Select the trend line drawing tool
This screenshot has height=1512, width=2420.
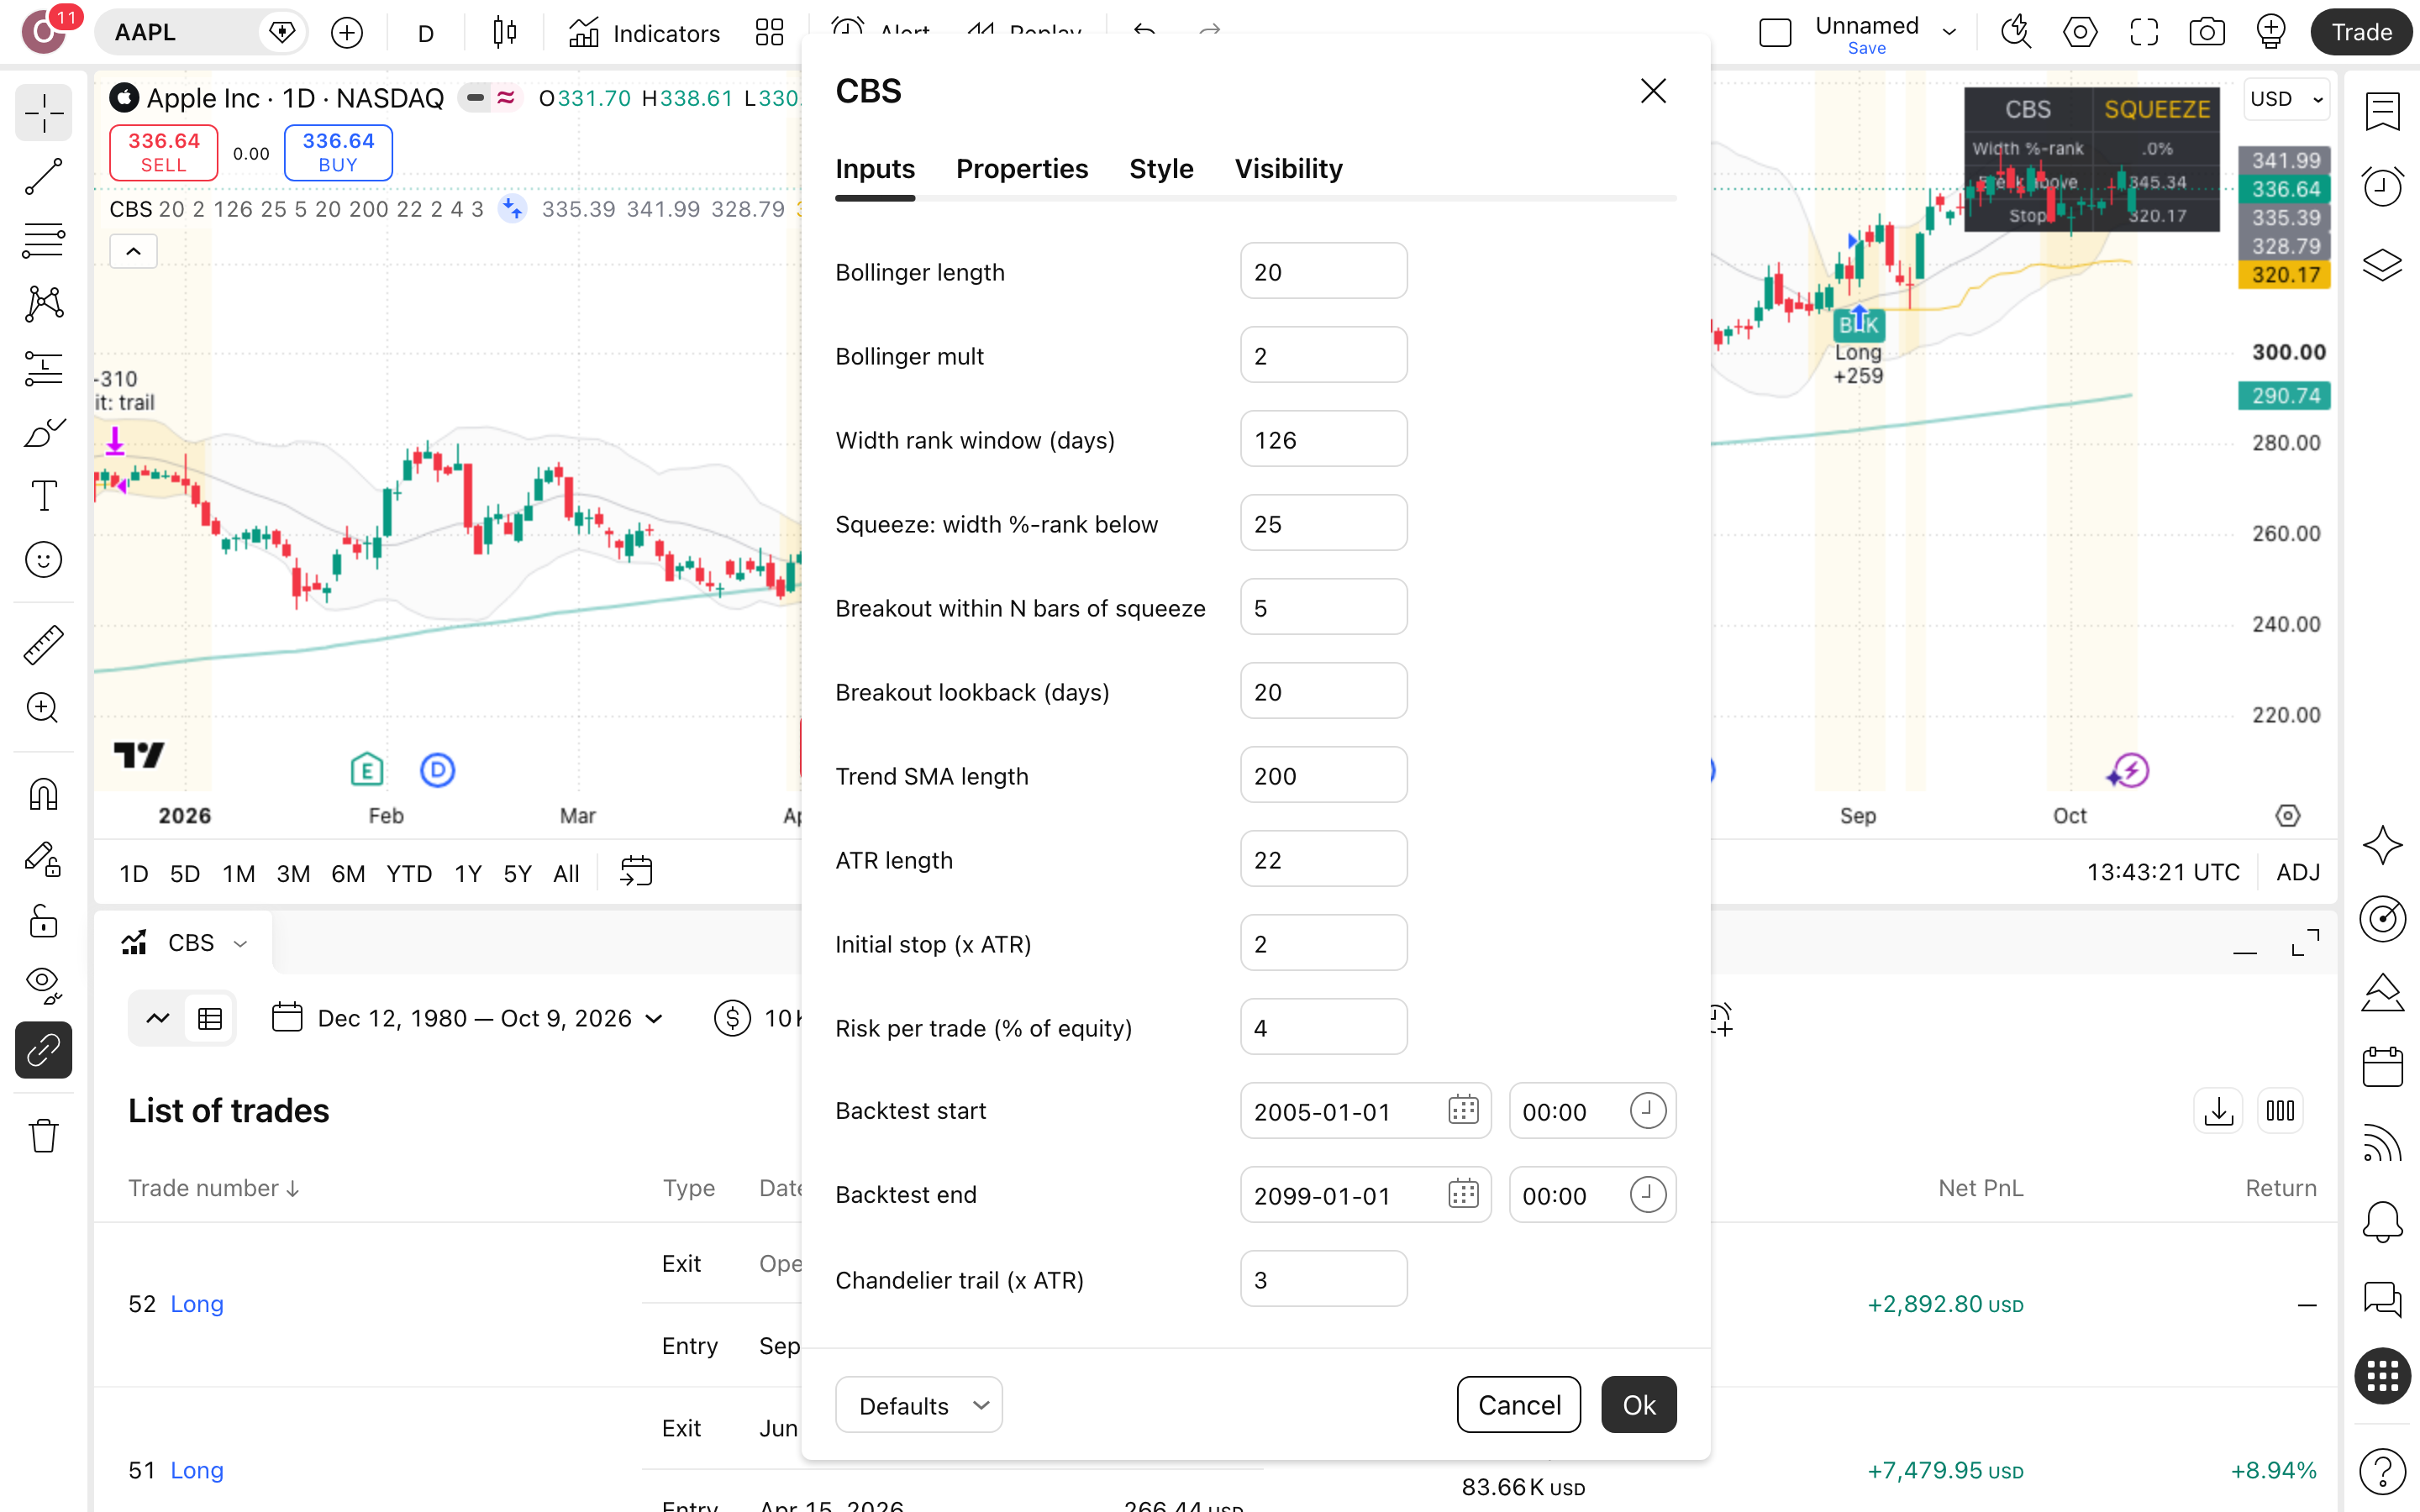point(43,176)
